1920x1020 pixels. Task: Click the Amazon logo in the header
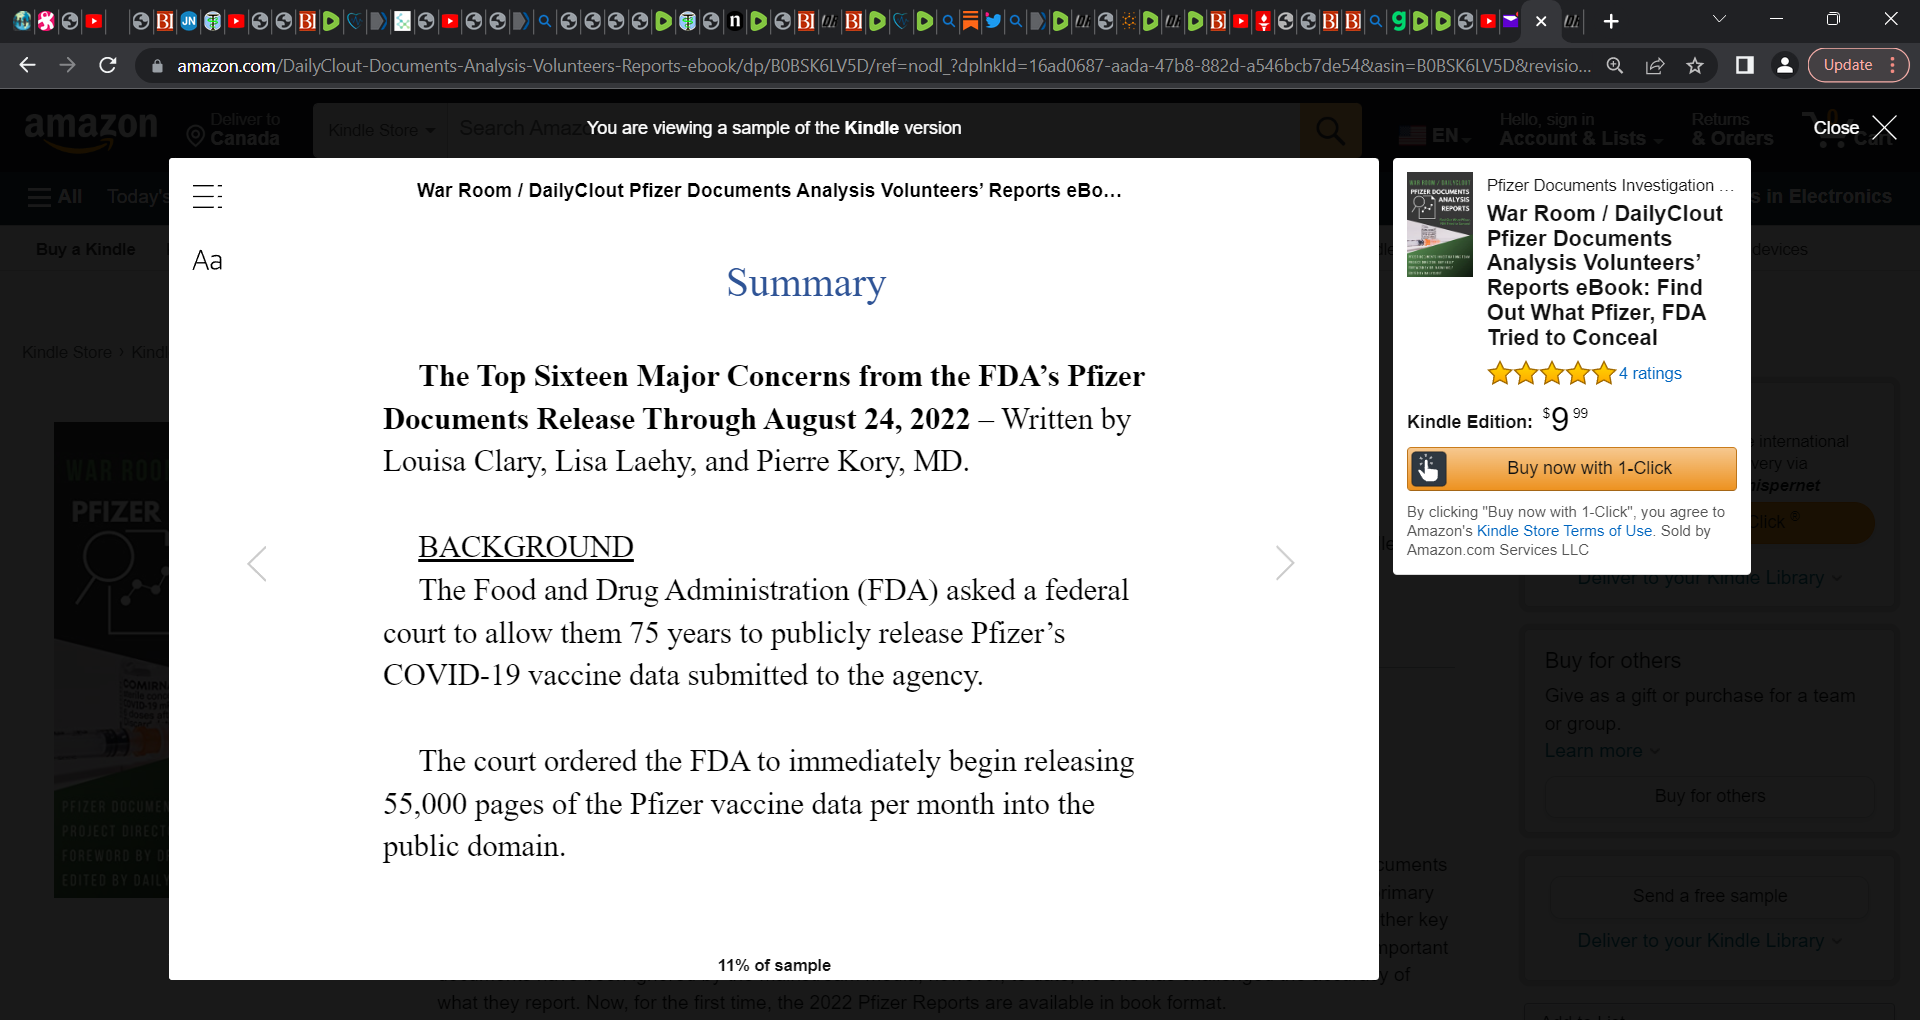[x=91, y=130]
